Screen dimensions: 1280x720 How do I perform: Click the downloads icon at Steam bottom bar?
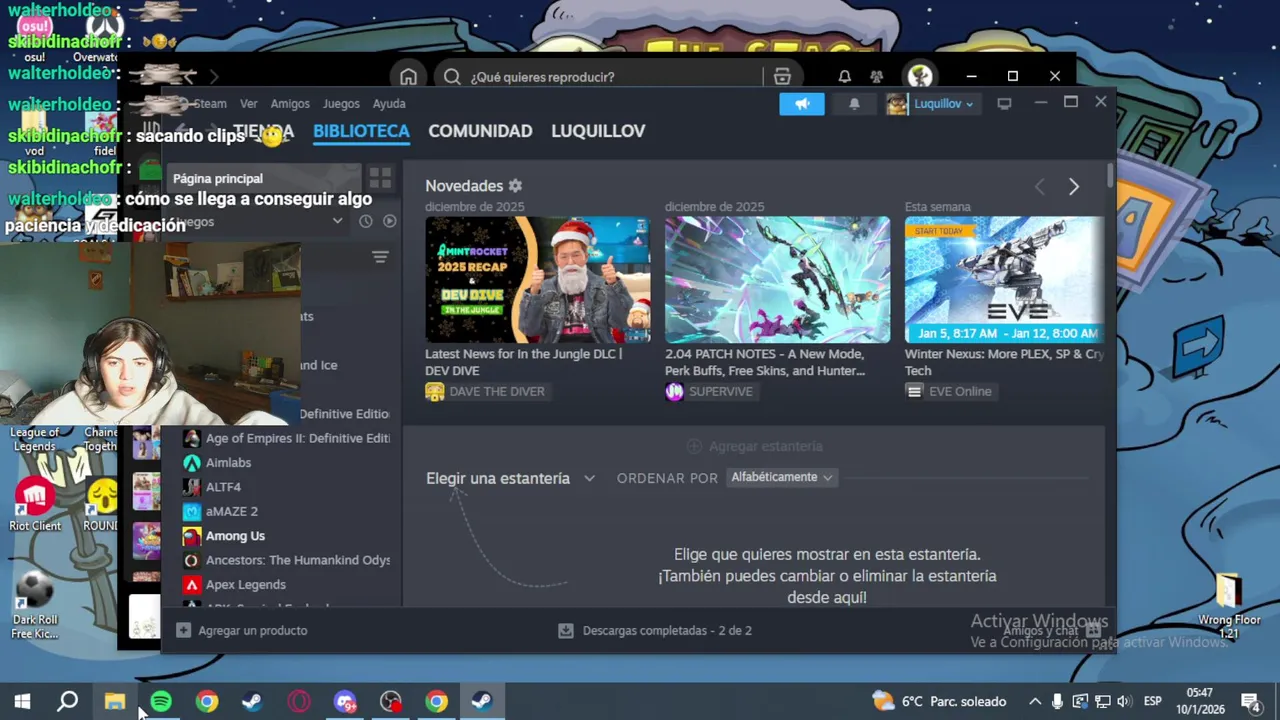[x=566, y=631]
